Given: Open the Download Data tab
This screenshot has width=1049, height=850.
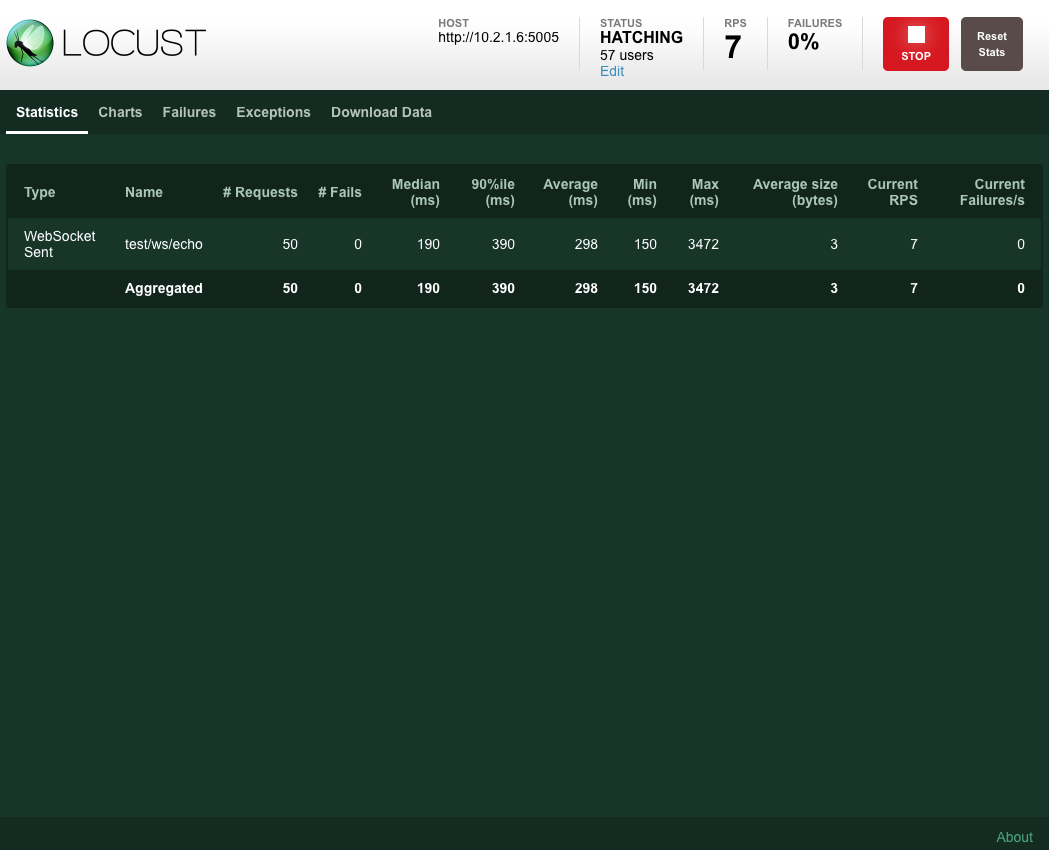Looking at the screenshot, I should click(381, 112).
